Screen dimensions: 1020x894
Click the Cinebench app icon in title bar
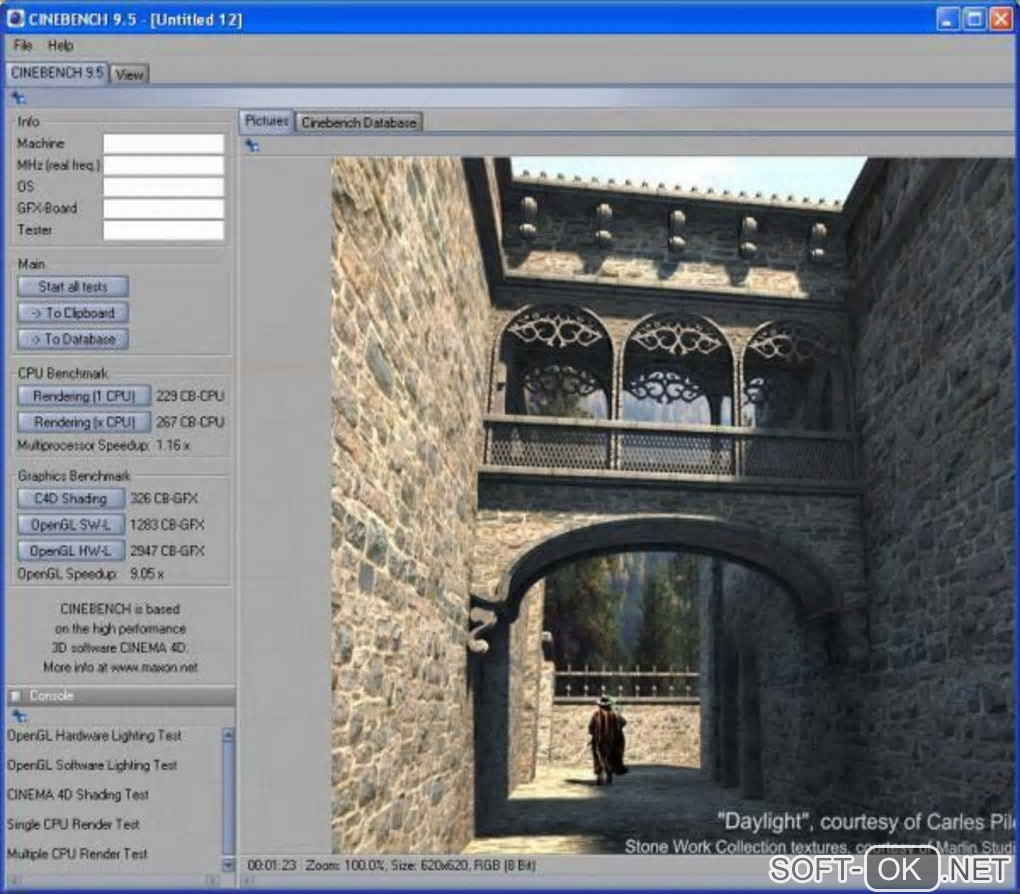(x=15, y=18)
